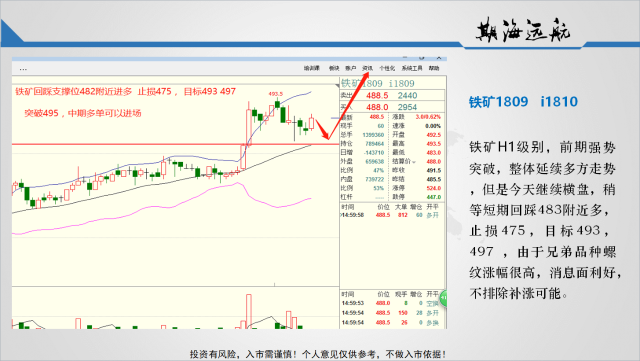Image resolution: width=640 pixels, height=361 pixels.
Task: Open the 培训课 menu
Action: pos(312,68)
